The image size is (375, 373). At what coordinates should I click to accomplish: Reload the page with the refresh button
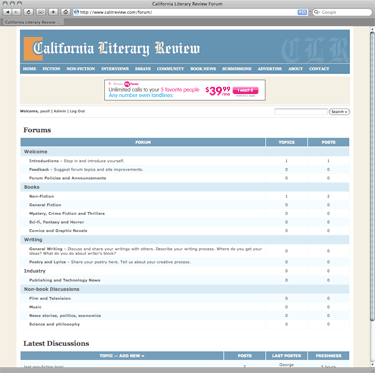click(x=28, y=12)
